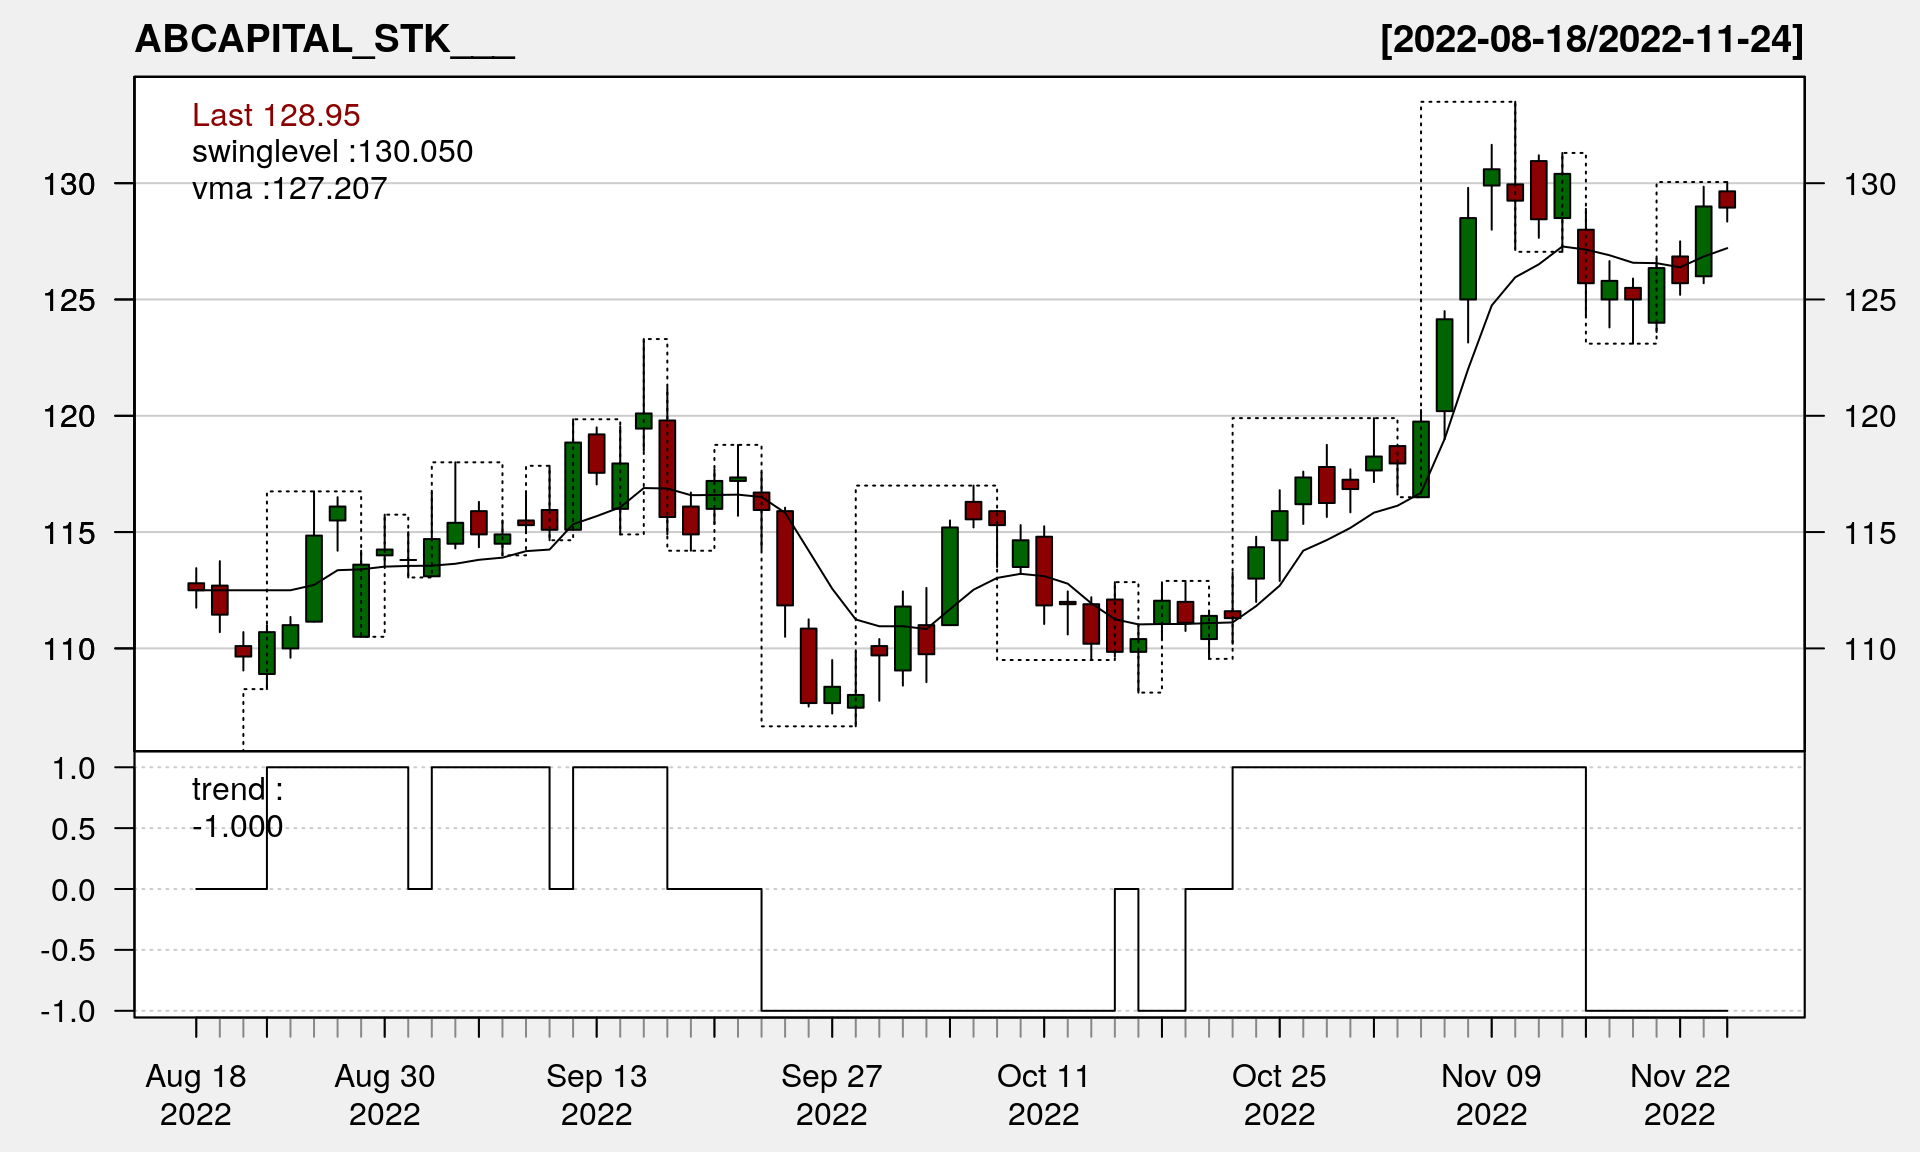The height and width of the screenshot is (1152, 1920).
Task: Click the Aug 30 2022 axis label
Action: tap(385, 1094)
